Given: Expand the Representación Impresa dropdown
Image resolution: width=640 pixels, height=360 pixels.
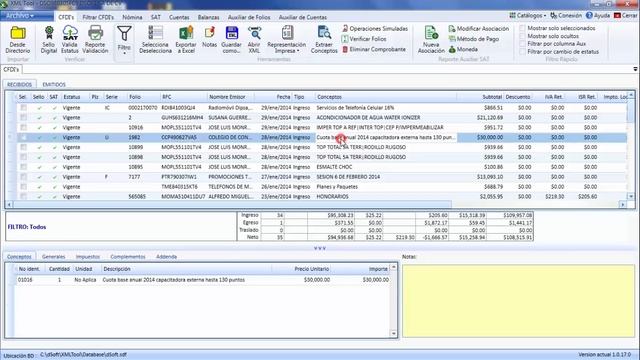Looking at the screenshot, I should click(x=287, y=40).
